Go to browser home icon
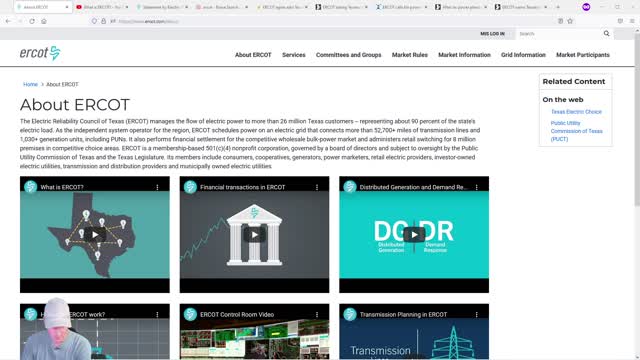Screen dimensions: 640x360 click(x=44, y=21)
